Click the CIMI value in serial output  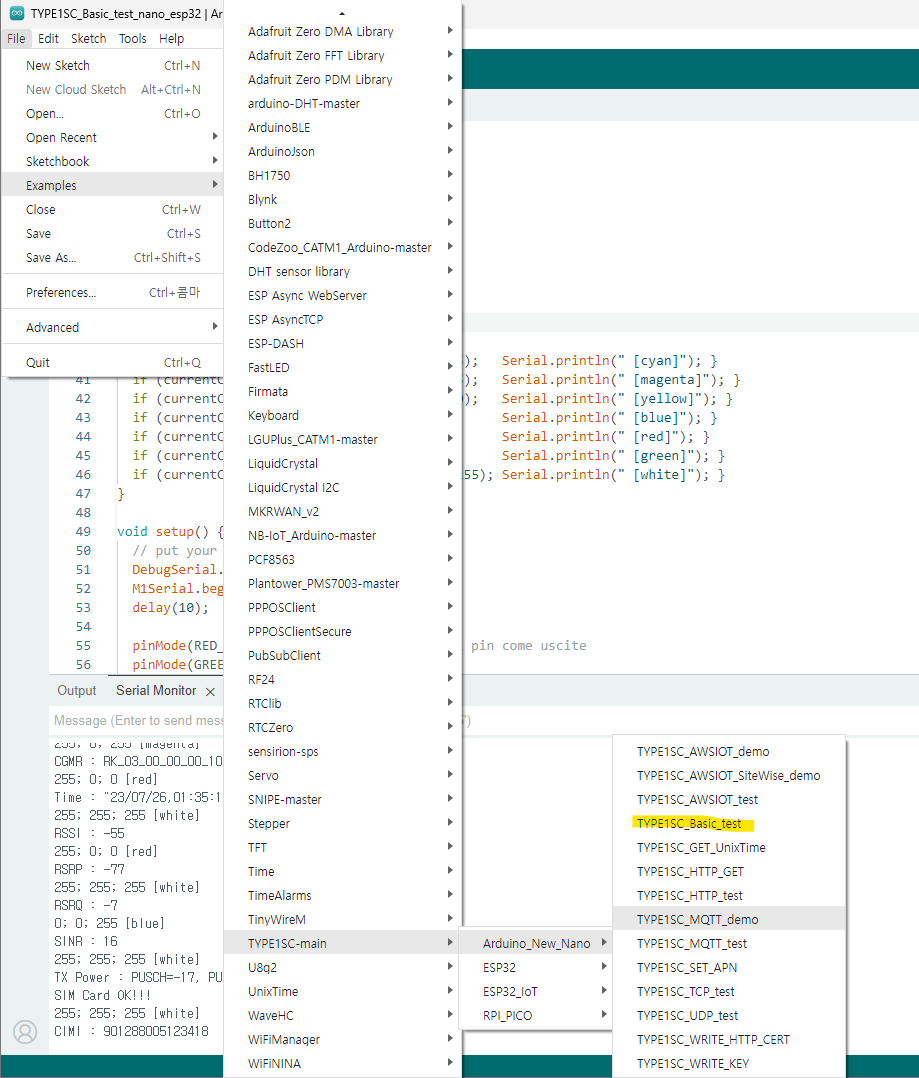coord(156,1031)
